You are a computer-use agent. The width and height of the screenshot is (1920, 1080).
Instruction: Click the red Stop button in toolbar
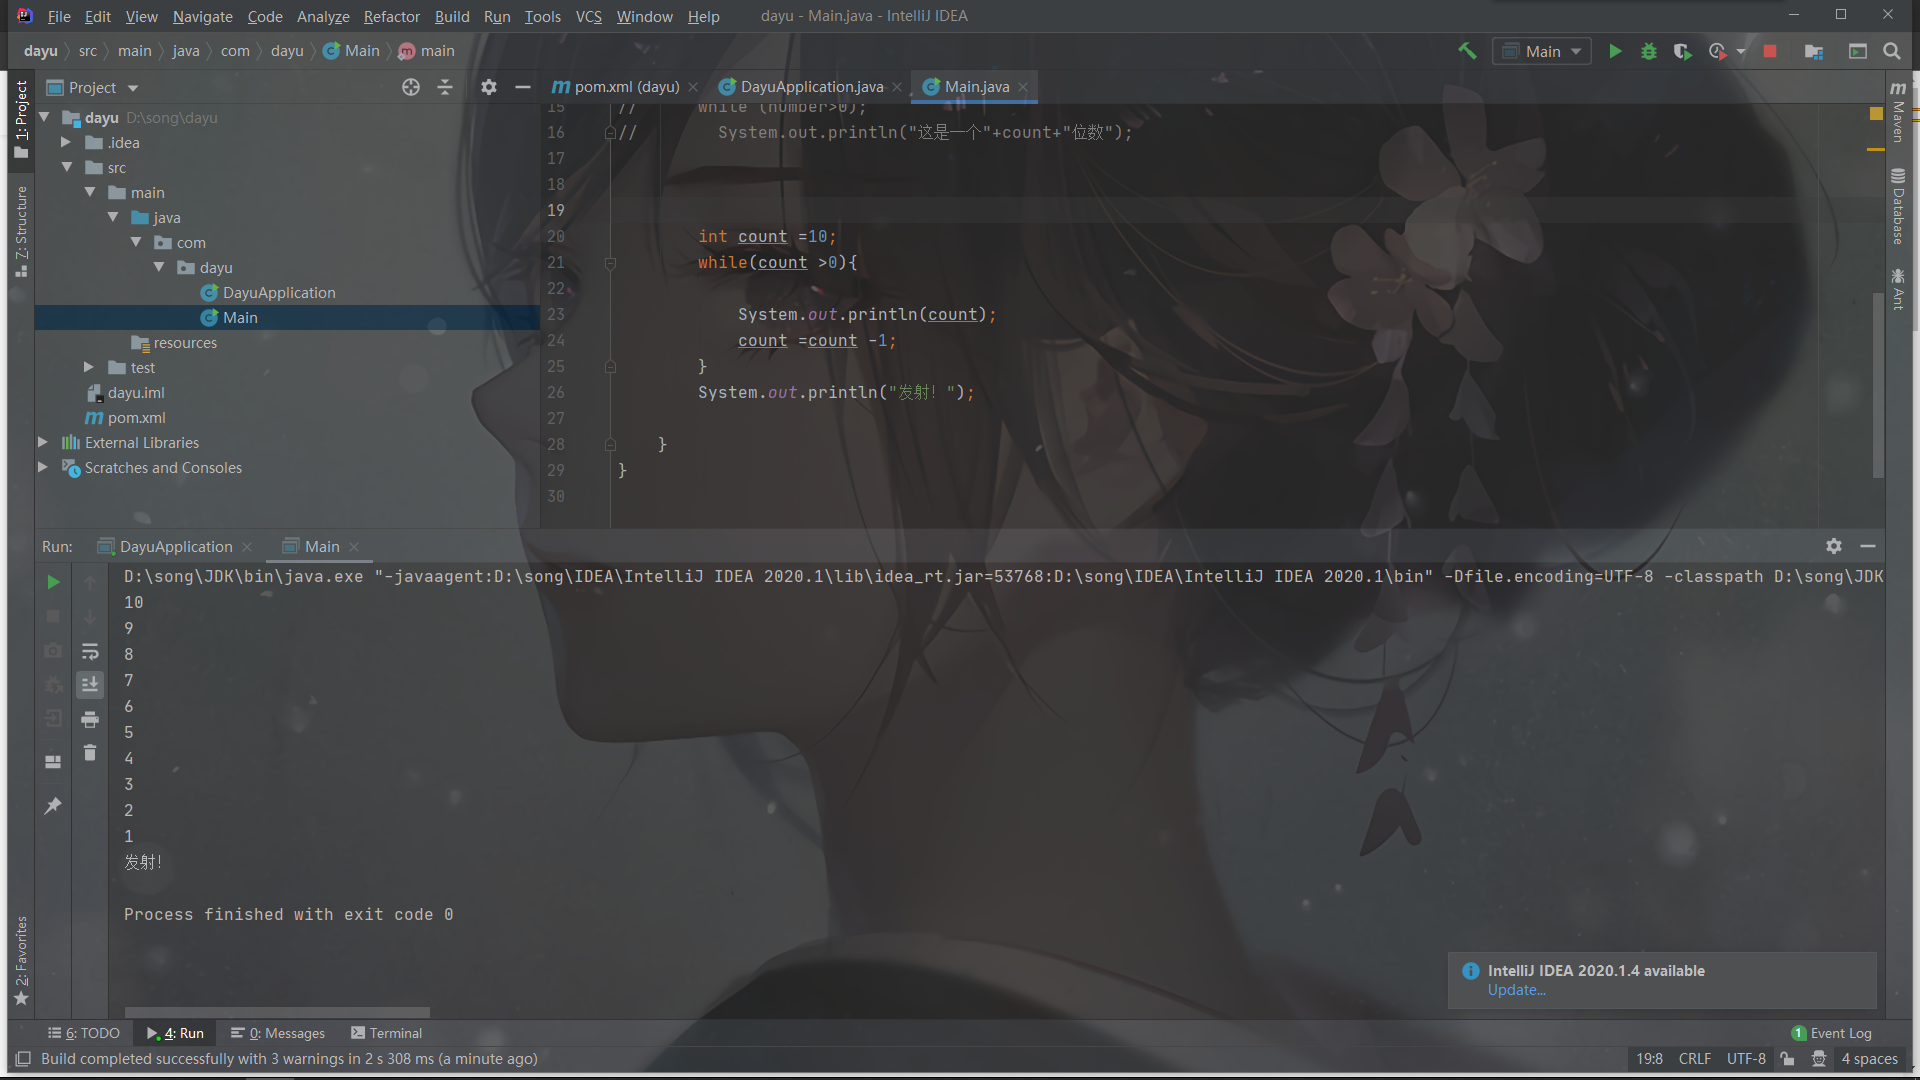[1769, 51]
